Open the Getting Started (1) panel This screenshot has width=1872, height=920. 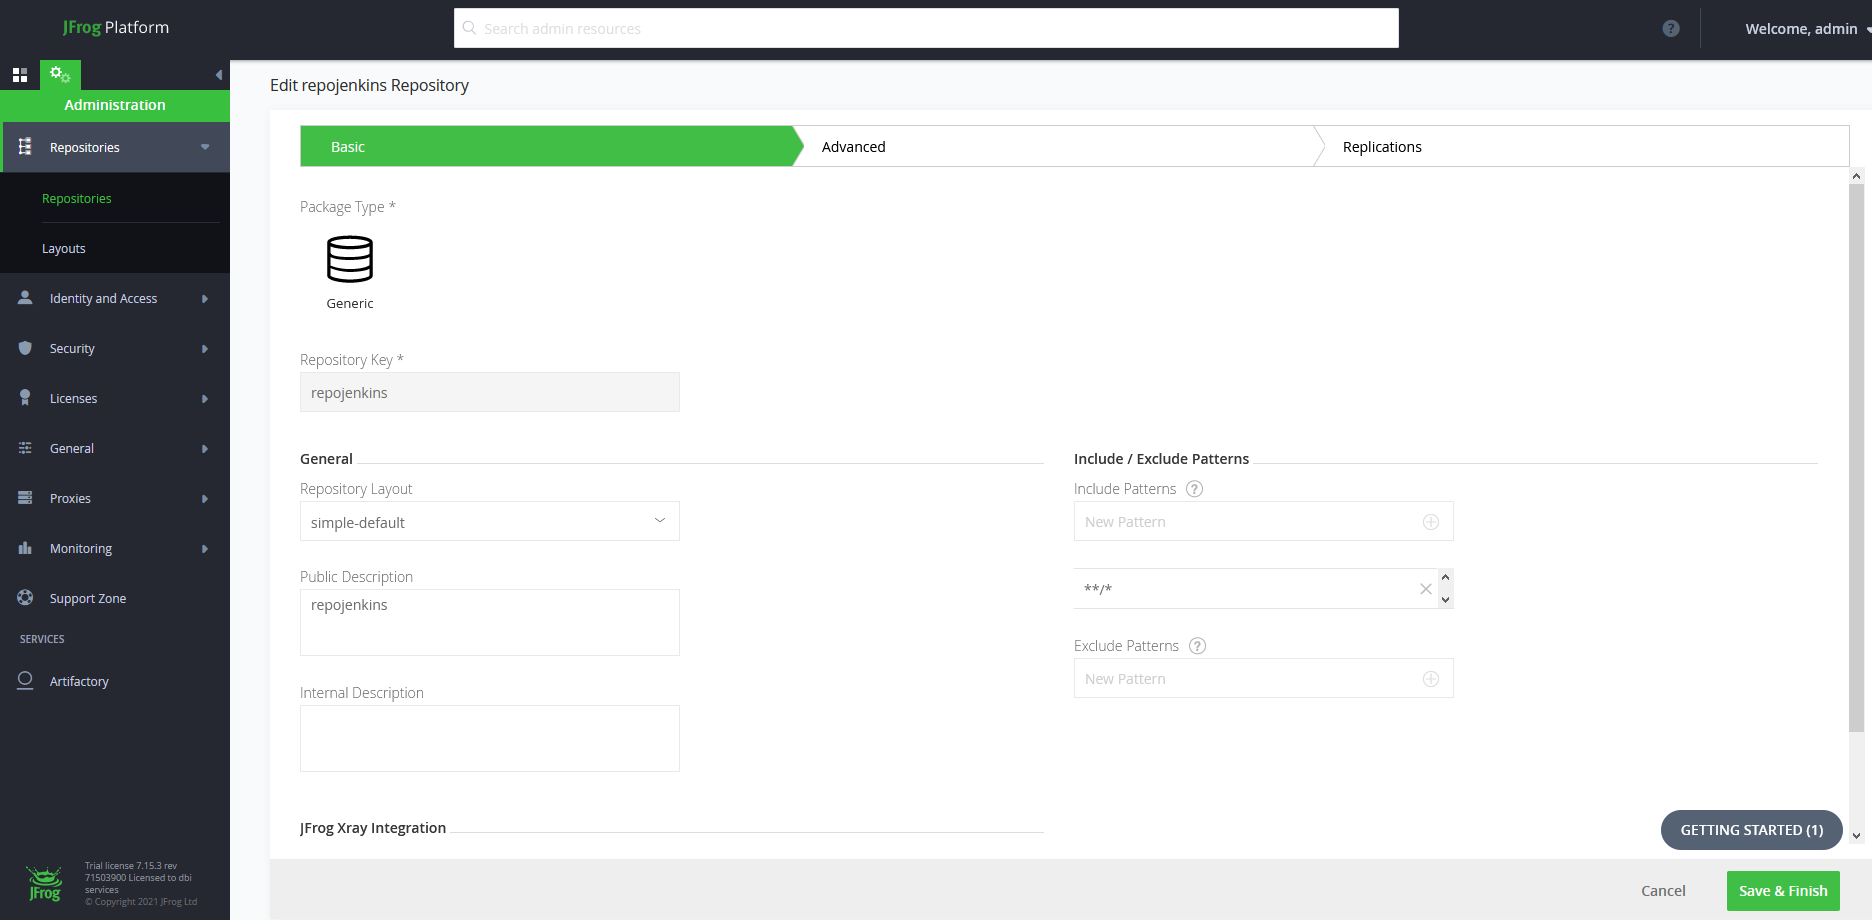pos(1751,830)
